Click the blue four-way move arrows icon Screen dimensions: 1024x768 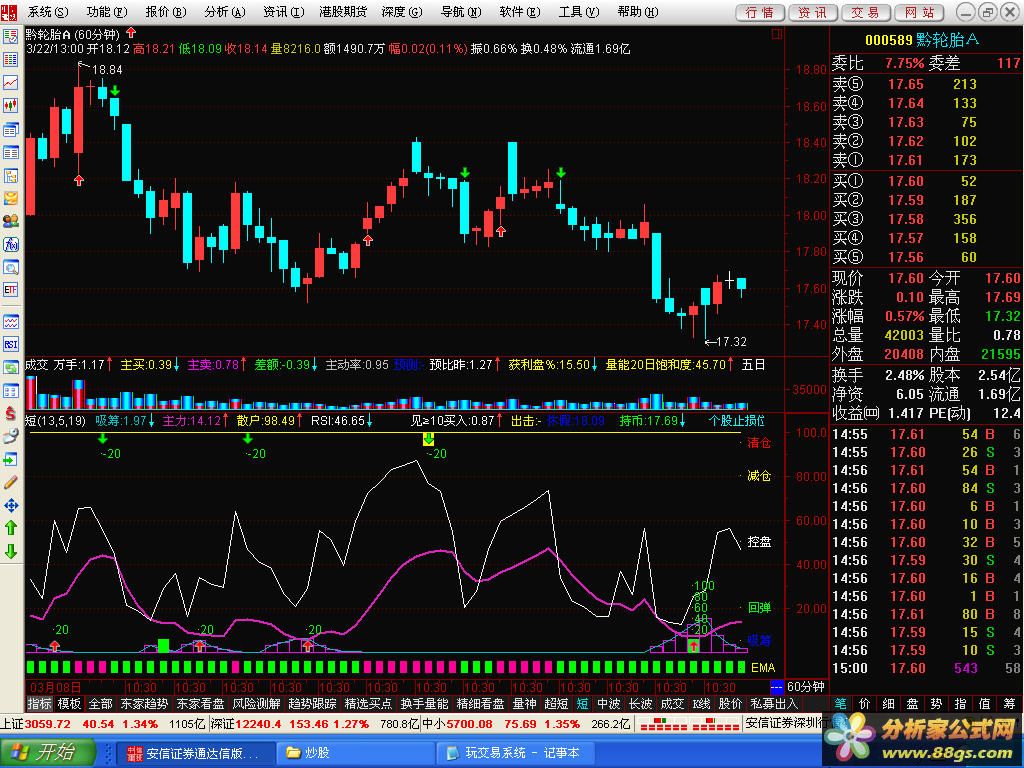click(10, 505)
